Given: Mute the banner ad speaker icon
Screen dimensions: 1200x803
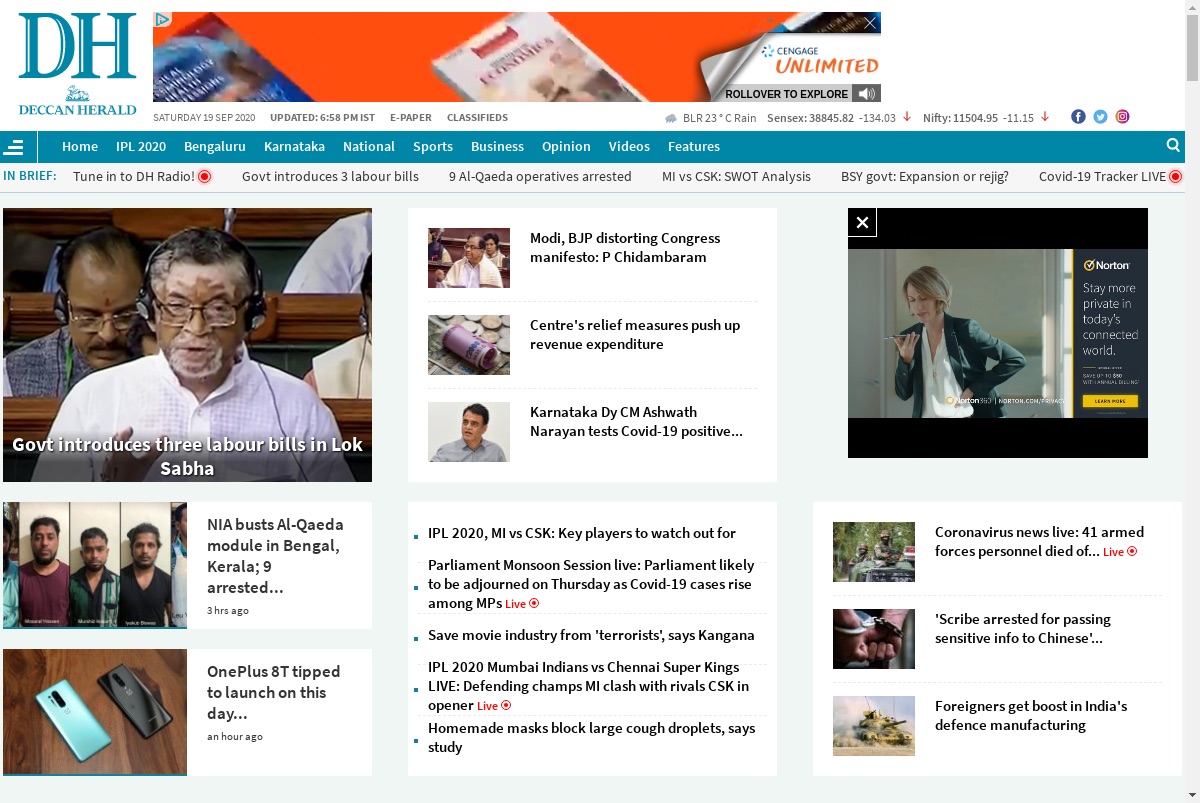Looking at the screenshot, I should pyautogui.click(x=866, y=93).
